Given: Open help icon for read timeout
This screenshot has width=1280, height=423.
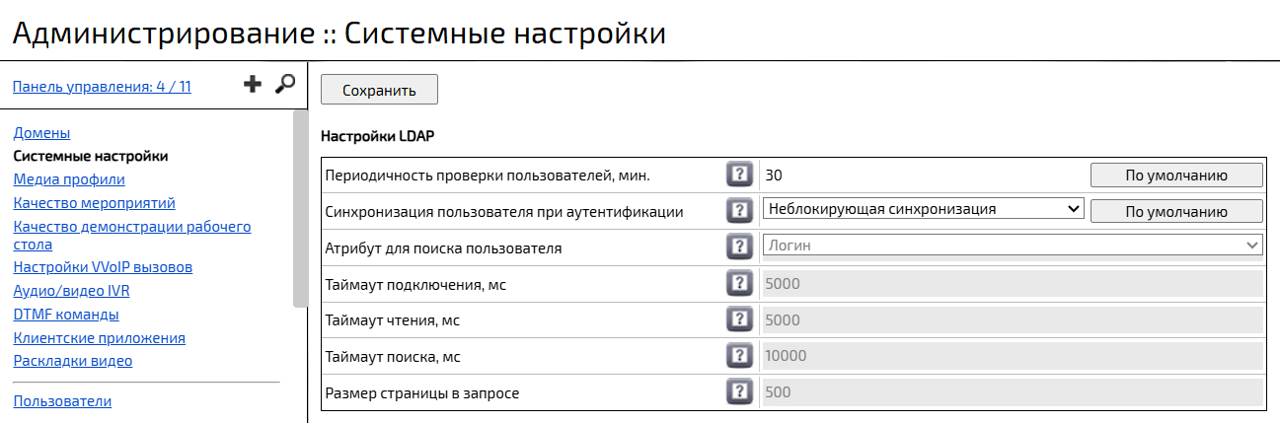Looking at the screenshot, I should tap(738, 319).
